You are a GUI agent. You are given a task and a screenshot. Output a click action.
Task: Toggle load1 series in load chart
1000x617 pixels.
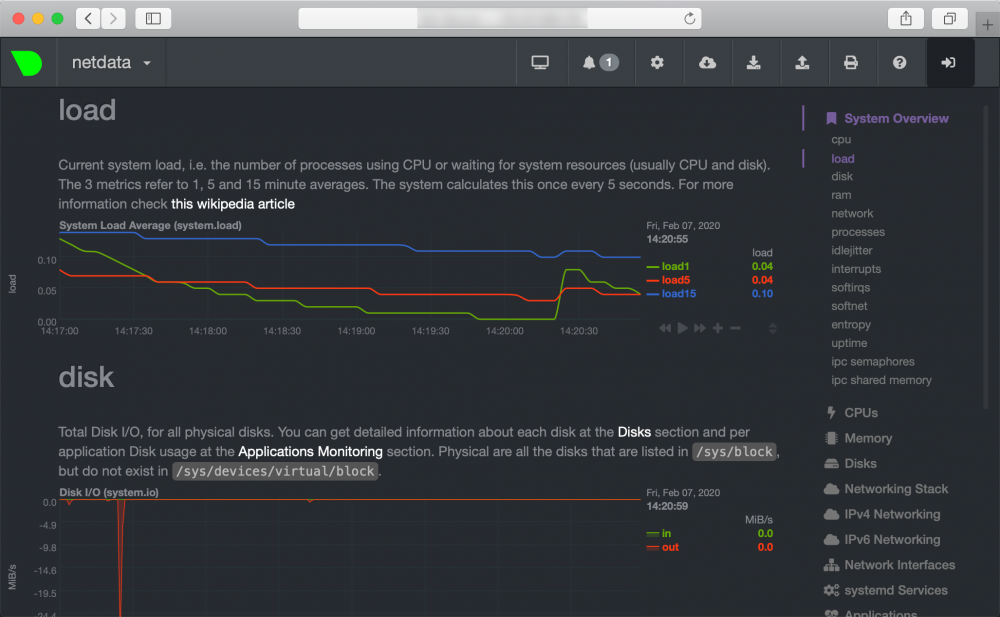pyautogui.click(x=675, y=267)
